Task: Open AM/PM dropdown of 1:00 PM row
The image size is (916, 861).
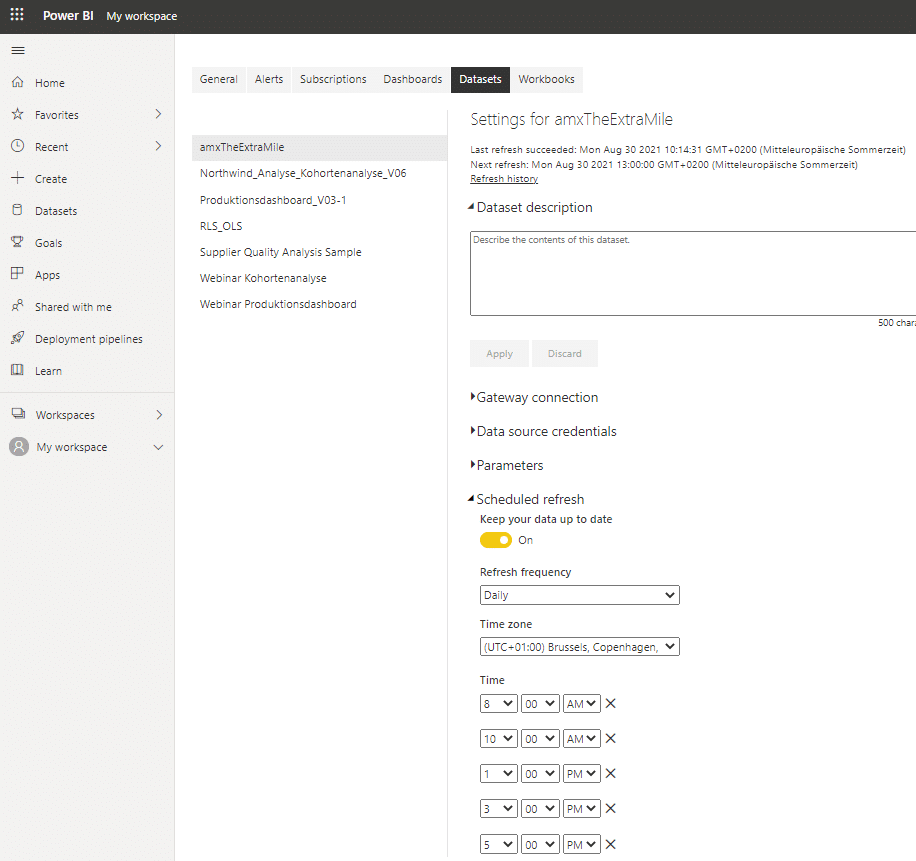Action: (582, 774)
